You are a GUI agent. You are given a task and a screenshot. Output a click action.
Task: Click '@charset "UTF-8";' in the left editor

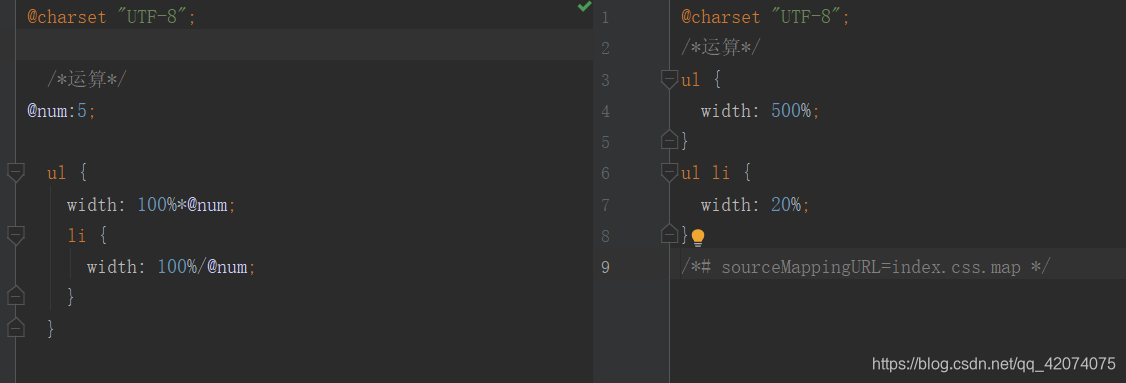click(x=111, y=17)
